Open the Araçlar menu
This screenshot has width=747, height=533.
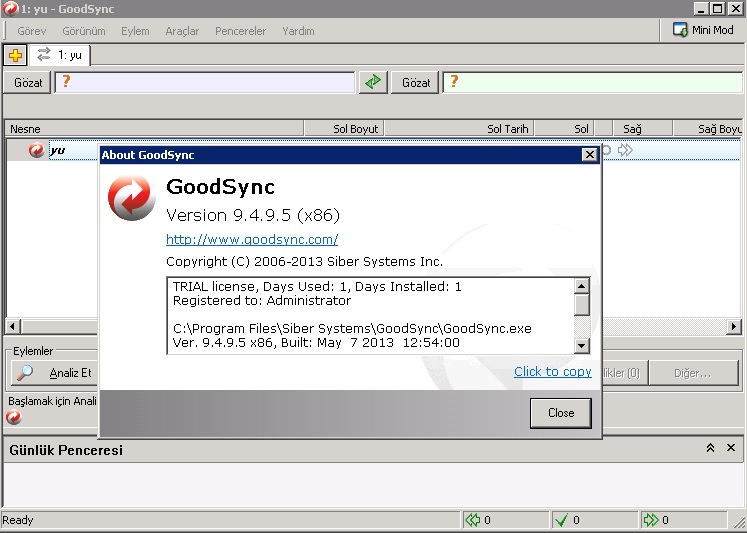tap(182, 31)
